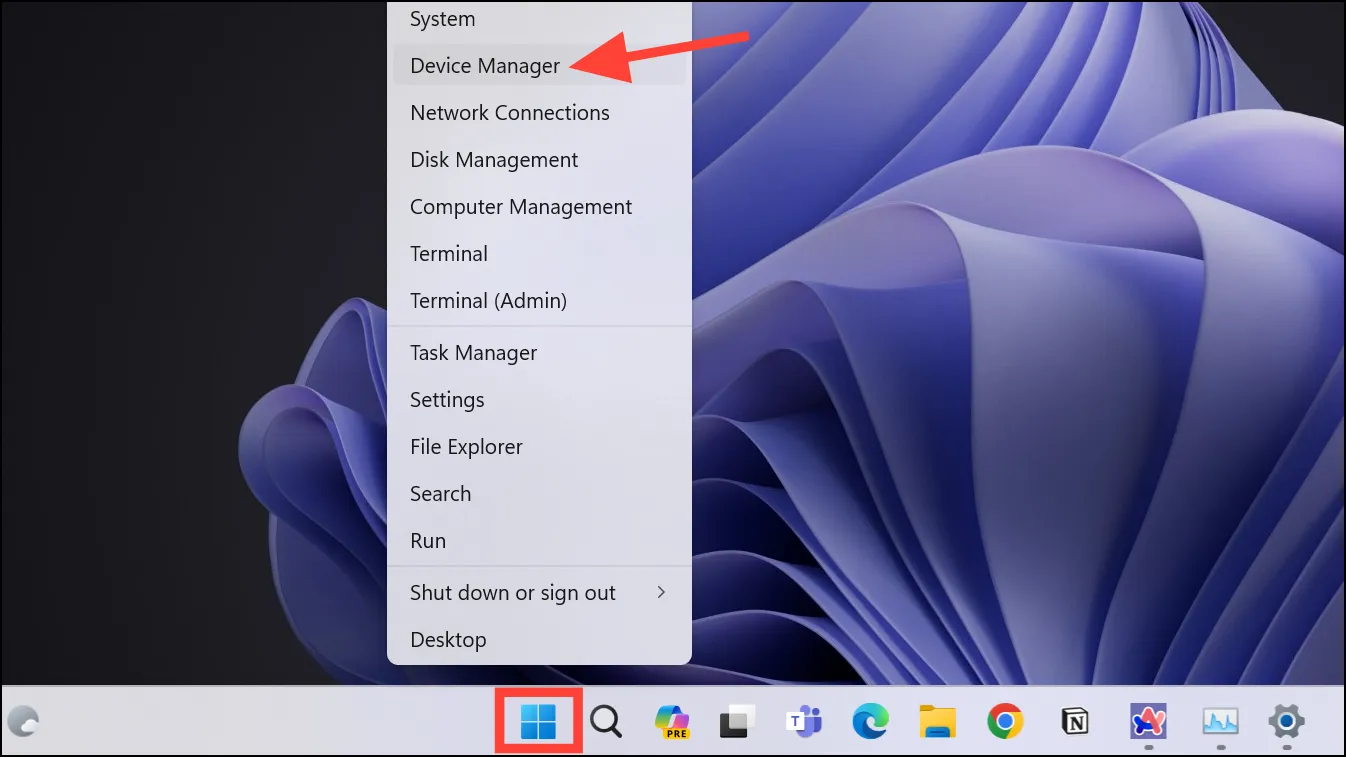Open Task View on the taskbar
Image resolution: width=1346 pixels, height=757 pixels.
click(x=738, y=721)
